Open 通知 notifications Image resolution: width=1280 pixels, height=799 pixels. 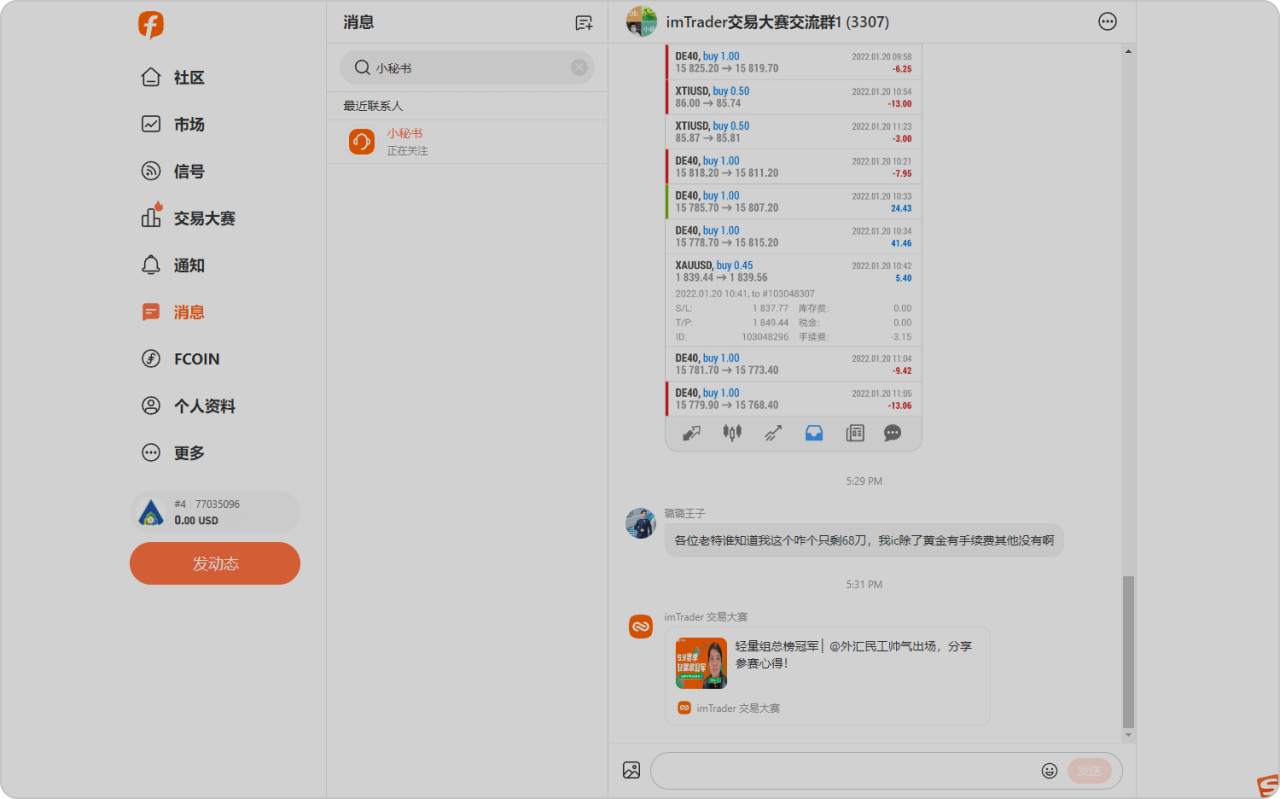click(x=173, y=265)
